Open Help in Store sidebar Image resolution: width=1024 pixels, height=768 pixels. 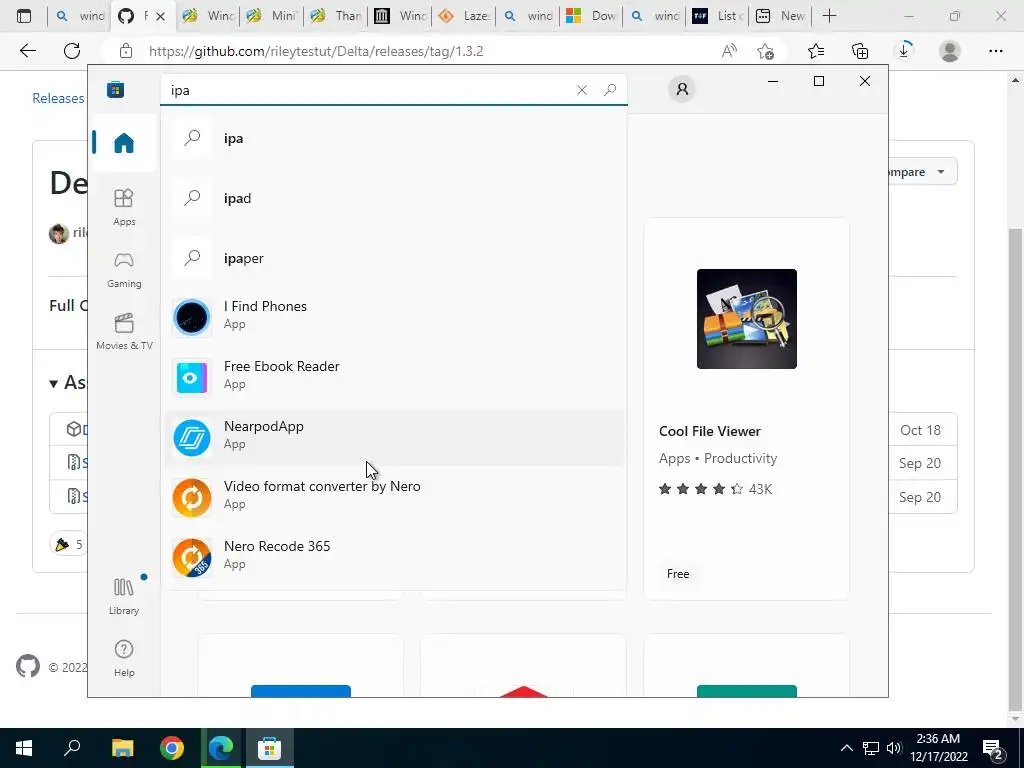[x=123, y=658]
